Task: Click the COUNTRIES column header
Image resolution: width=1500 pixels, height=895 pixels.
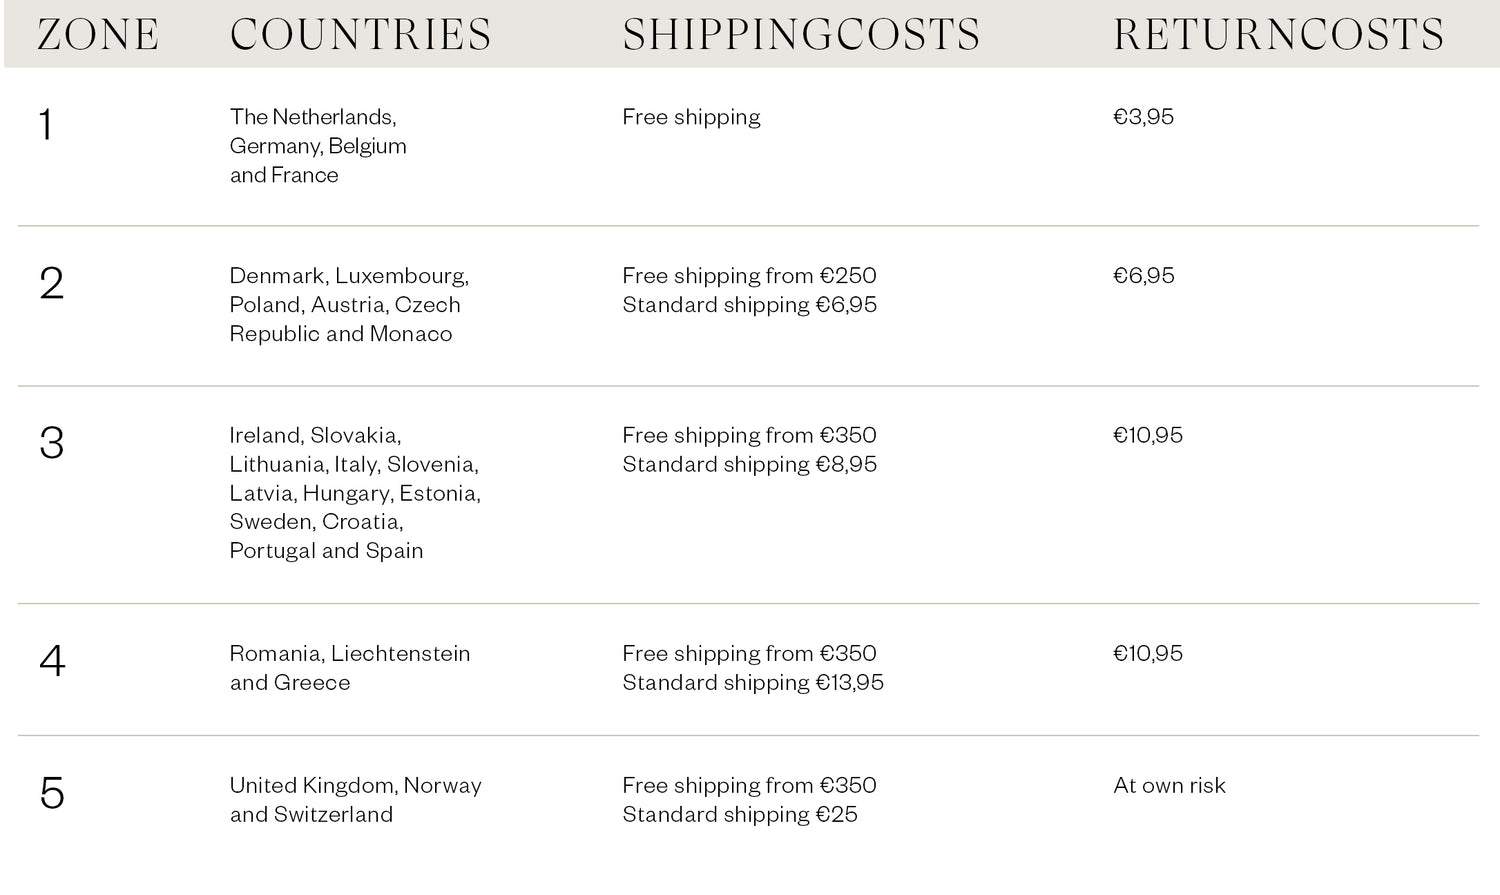Action: (x=361, y=35)
